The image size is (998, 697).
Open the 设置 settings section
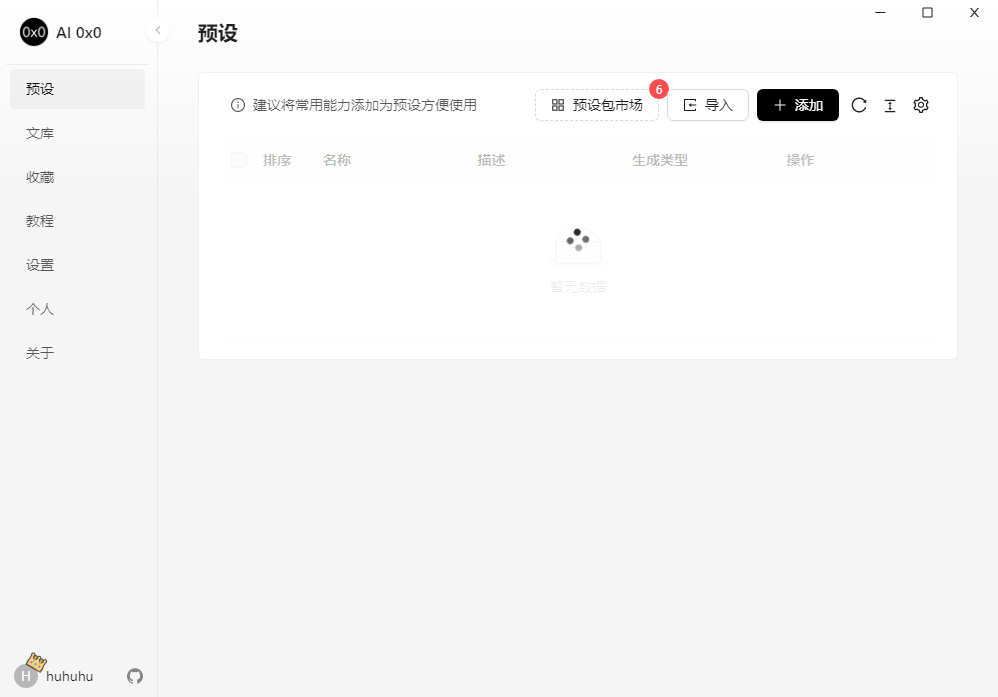[x=40, y=264]
